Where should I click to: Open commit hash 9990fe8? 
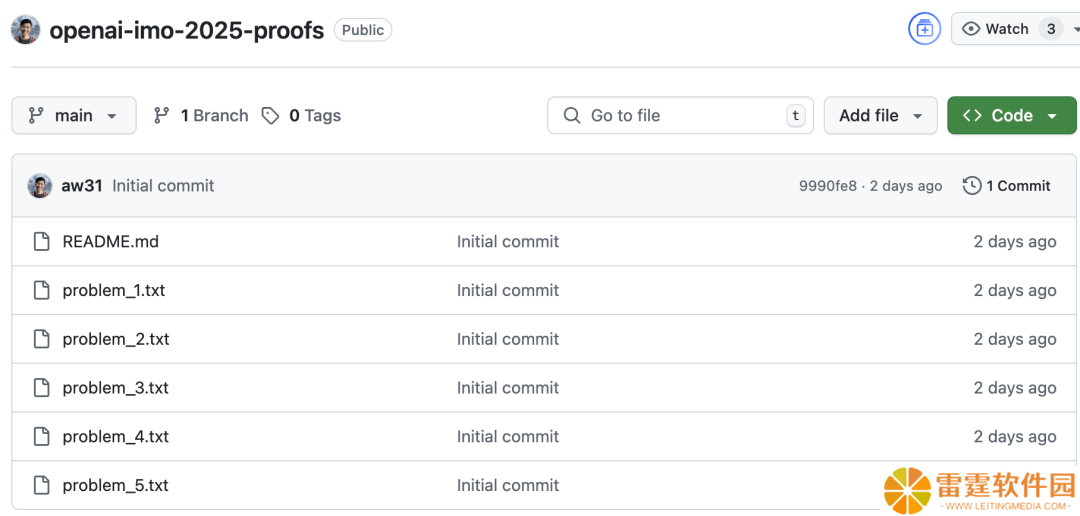click(x=828, y=186)
